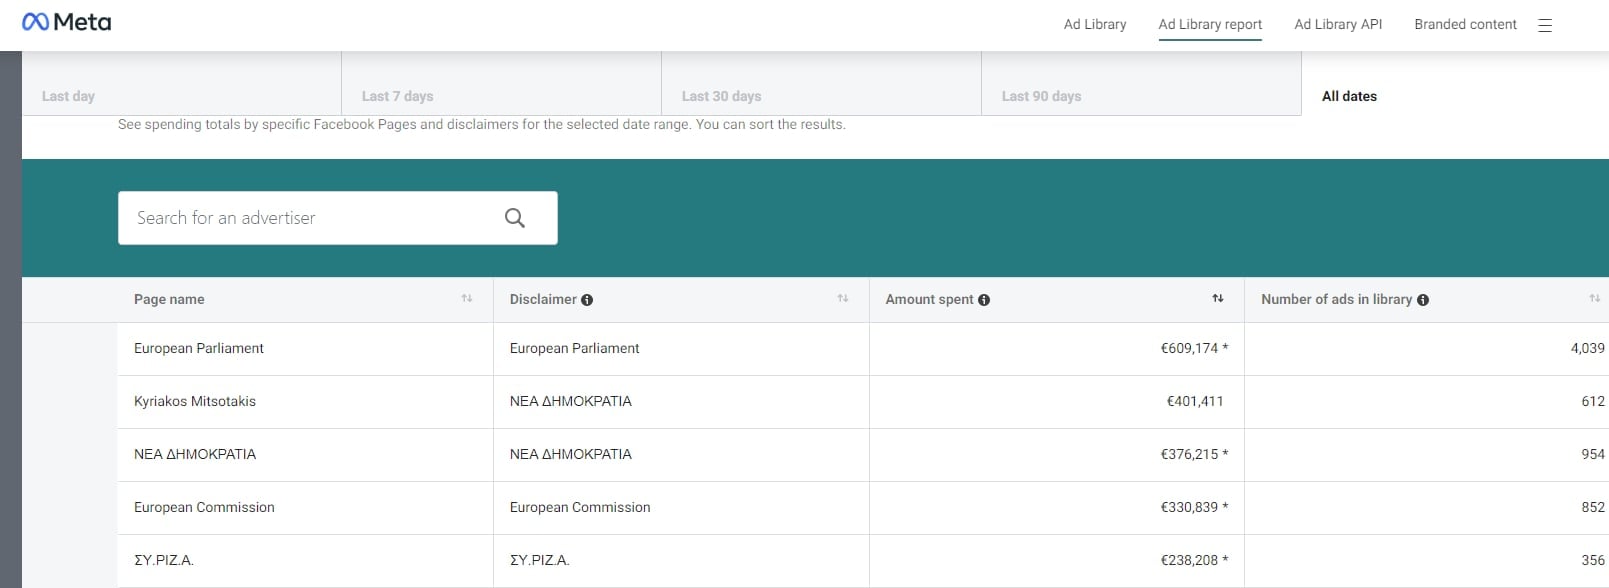Click the Amount spent header text

point(929,299)
